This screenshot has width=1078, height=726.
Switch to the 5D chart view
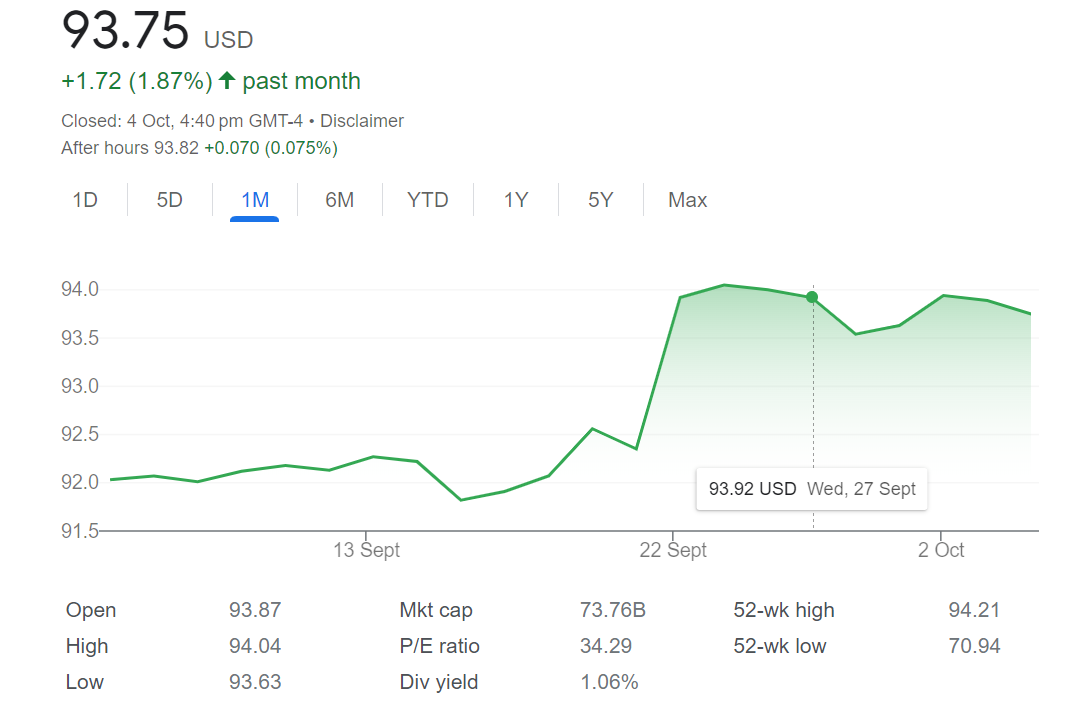tap(170, 200)
